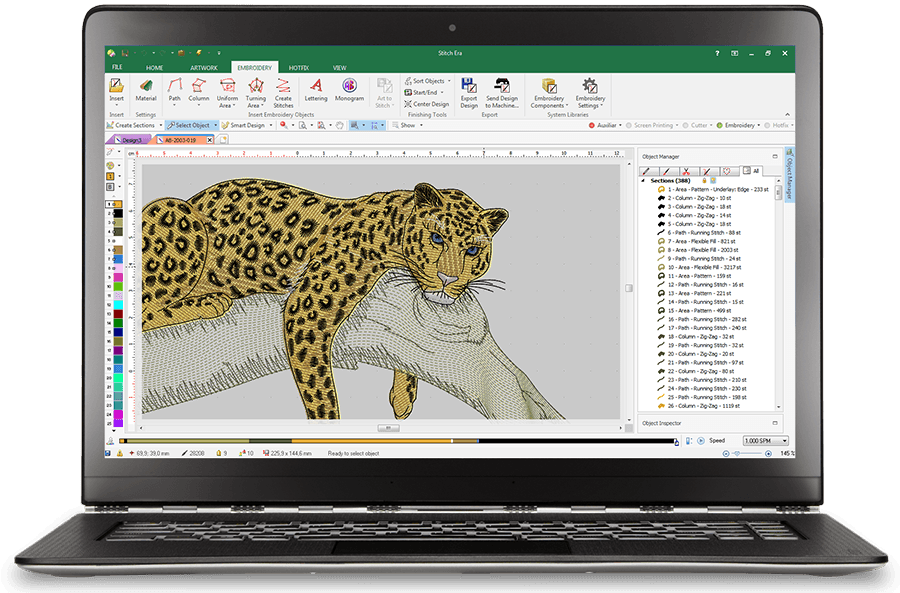Switch to the ARTWORK ribbon tab

pyautogui.click(x=204, y=67)
